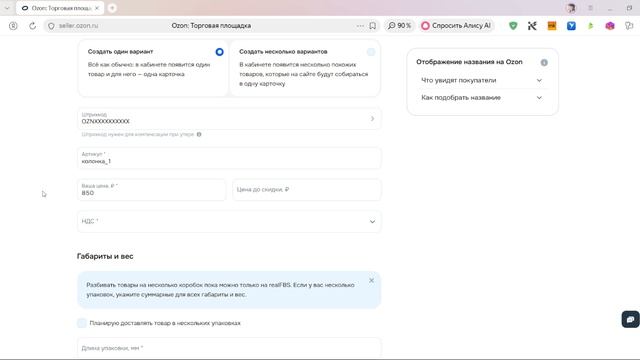Close the Ozon browser tab
This screenshot has width=640, height=360.
pyautogui.click(x=97, y=8)
